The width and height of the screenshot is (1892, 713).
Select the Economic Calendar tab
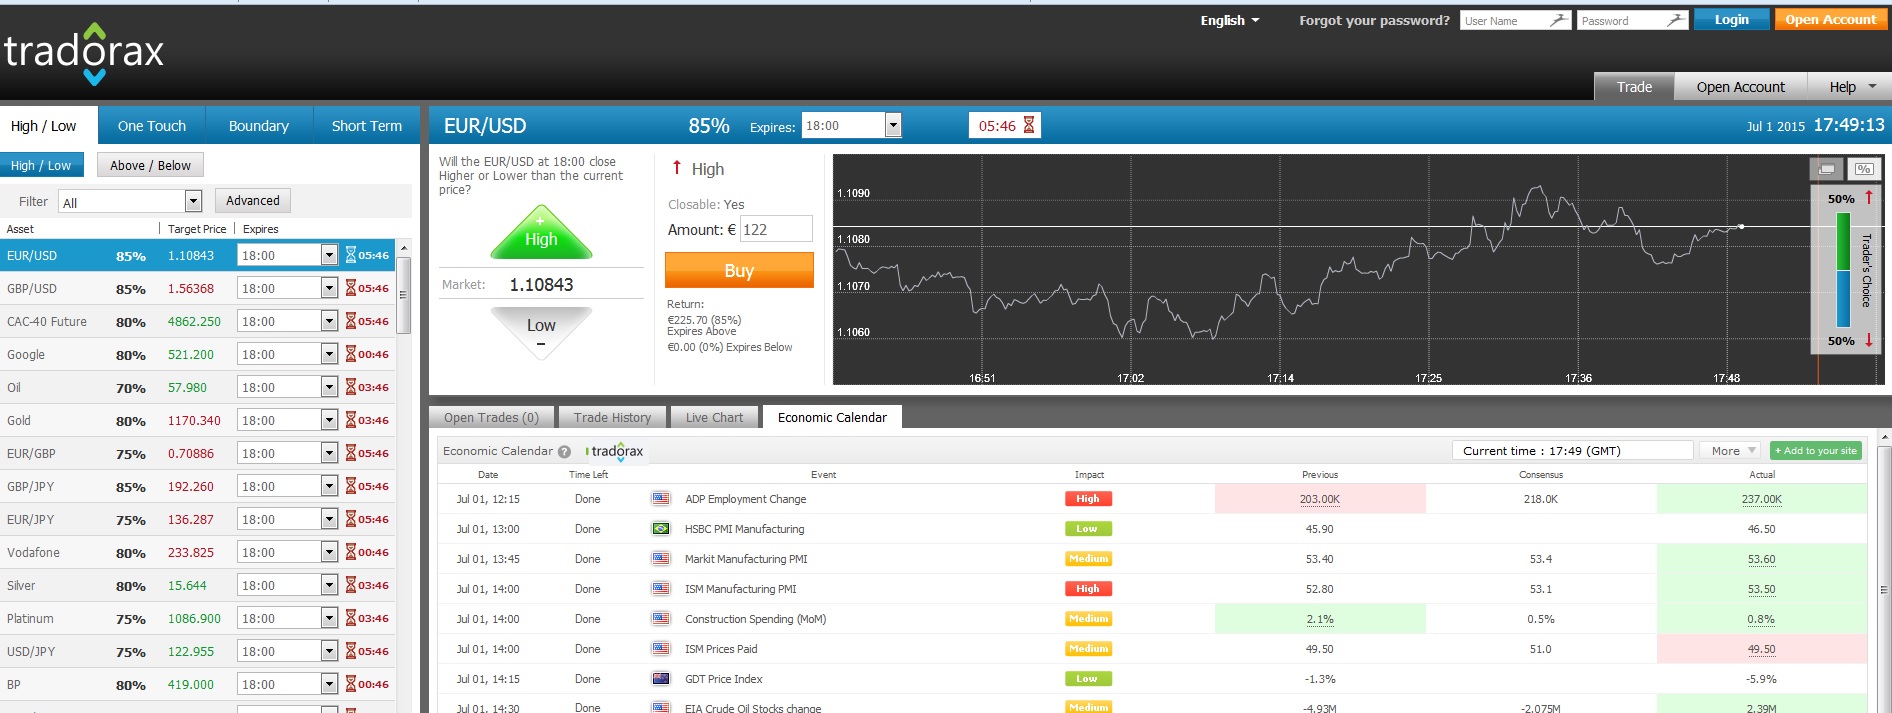pos(832,417)
